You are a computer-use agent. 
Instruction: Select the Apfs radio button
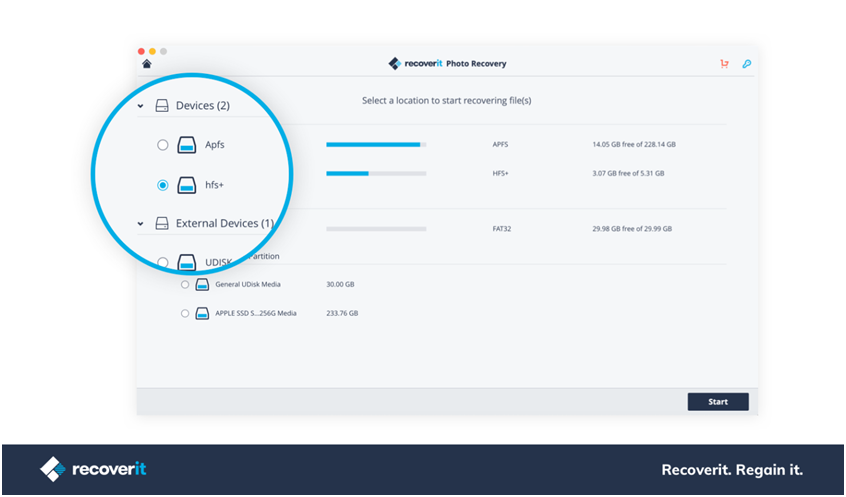tap(163, 145)
